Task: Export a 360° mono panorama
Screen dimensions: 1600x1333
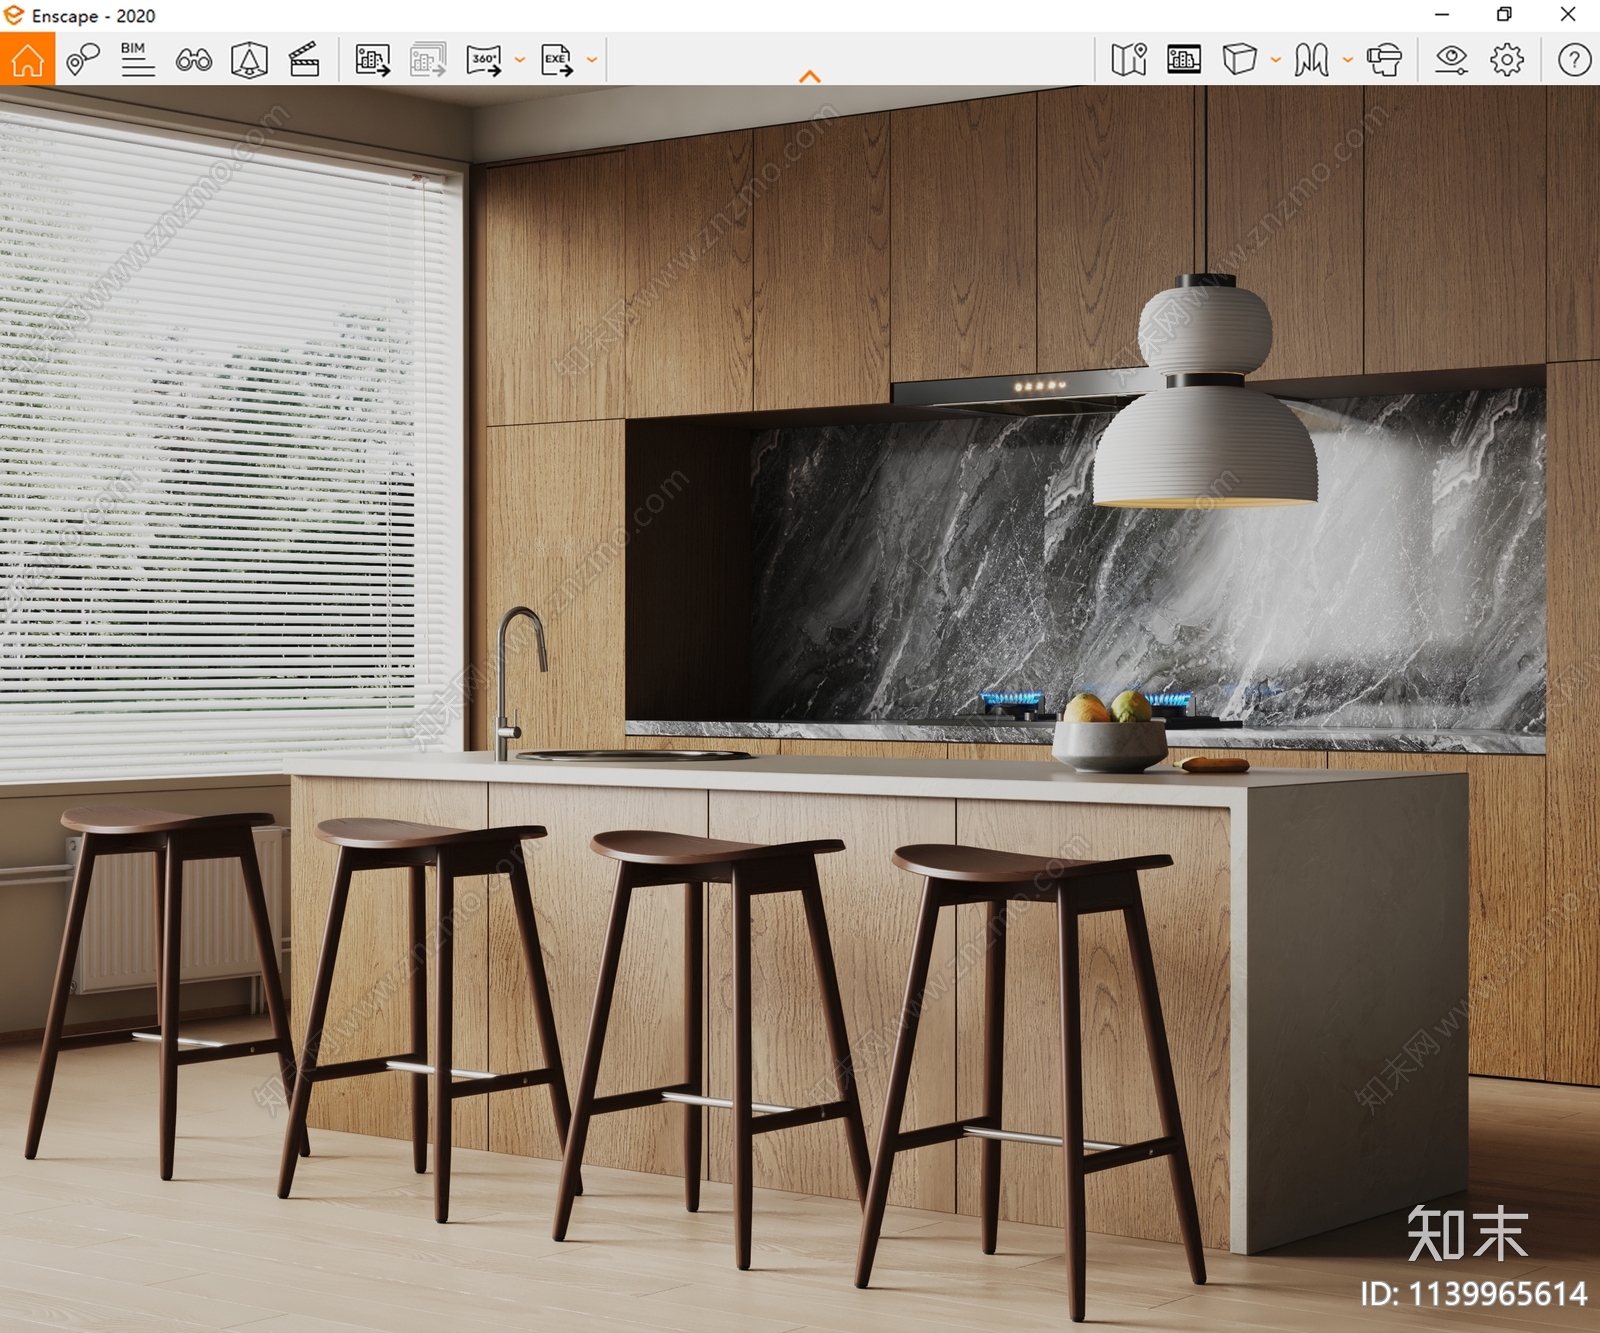Action: point(484,60)
